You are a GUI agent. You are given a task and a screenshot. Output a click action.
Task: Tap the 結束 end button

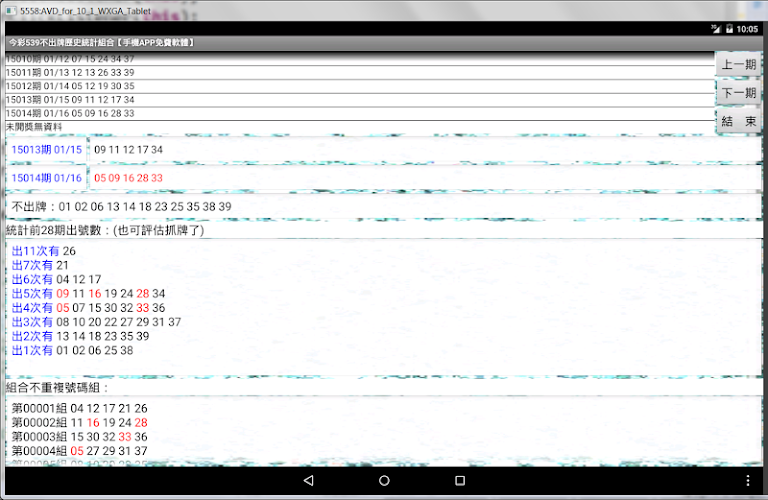point(739,121)
